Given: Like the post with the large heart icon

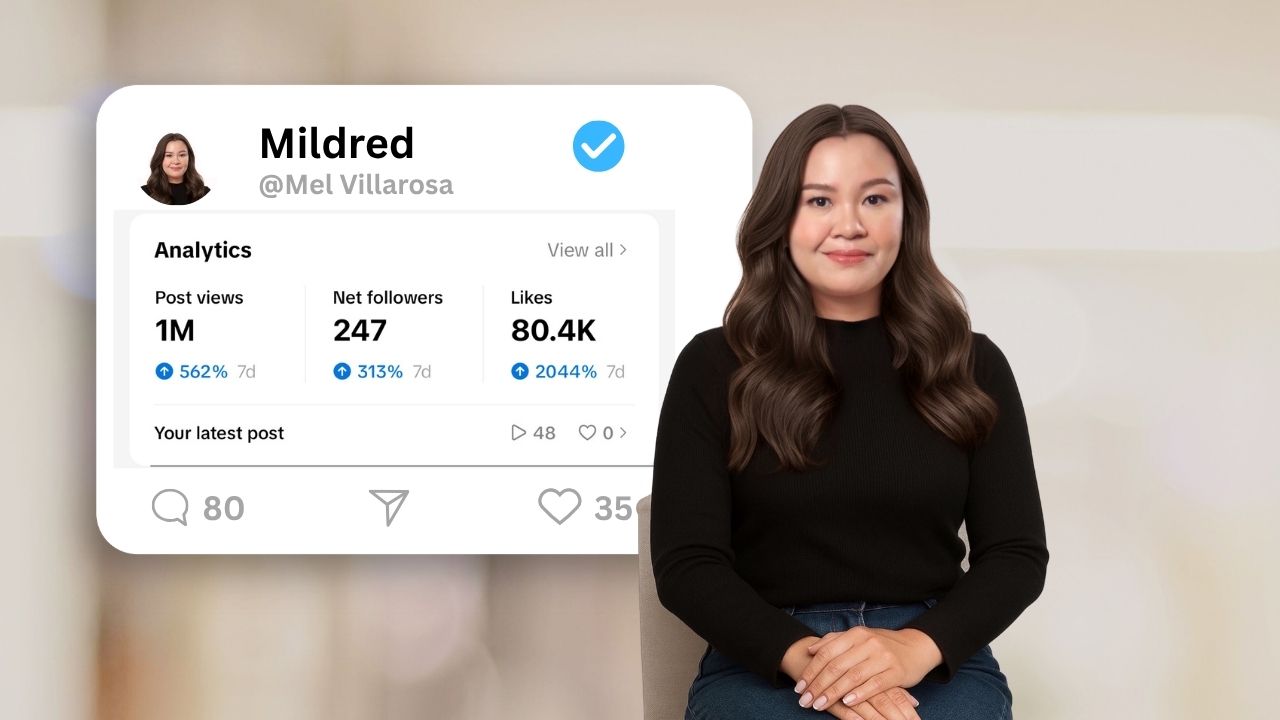Looking at the screenshot, I should (x=559, y=506).
